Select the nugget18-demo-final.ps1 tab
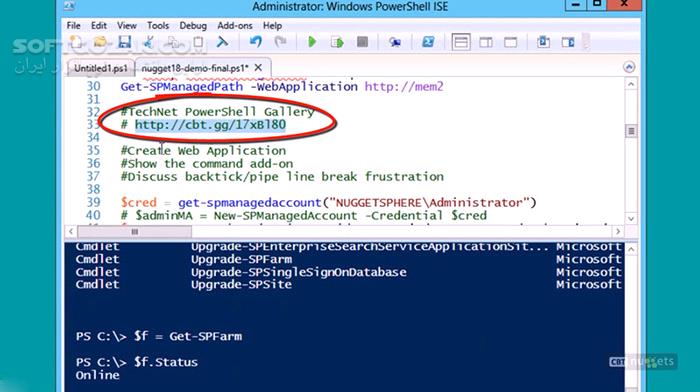This screenshot has height=392, width=700. 195,68
